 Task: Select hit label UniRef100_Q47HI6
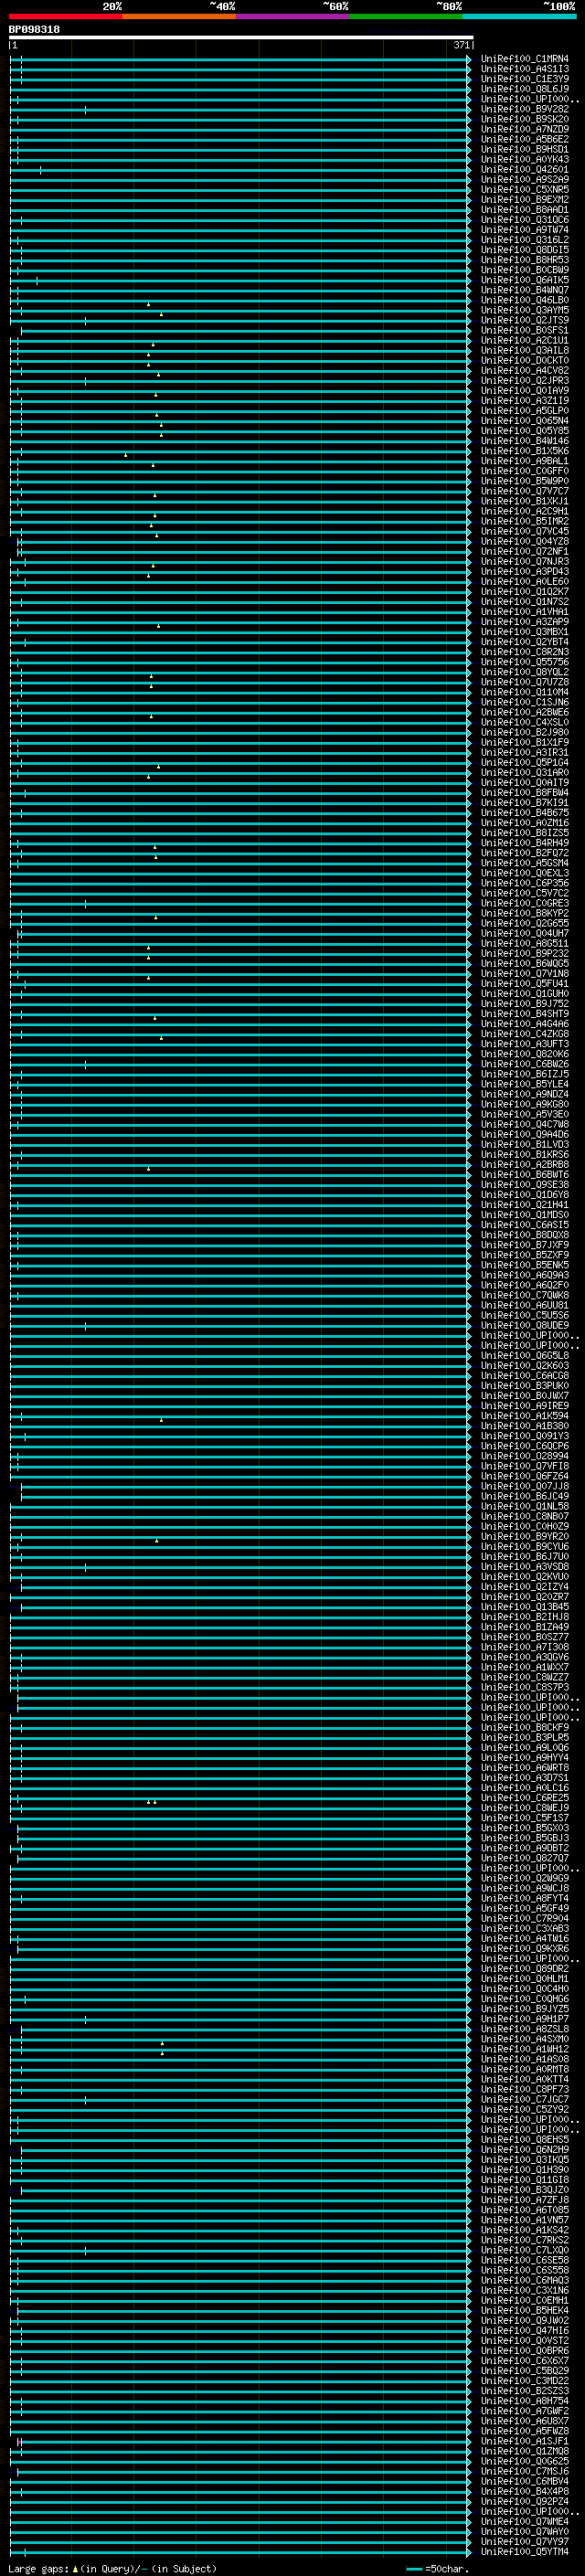[x=524, y=2330]
